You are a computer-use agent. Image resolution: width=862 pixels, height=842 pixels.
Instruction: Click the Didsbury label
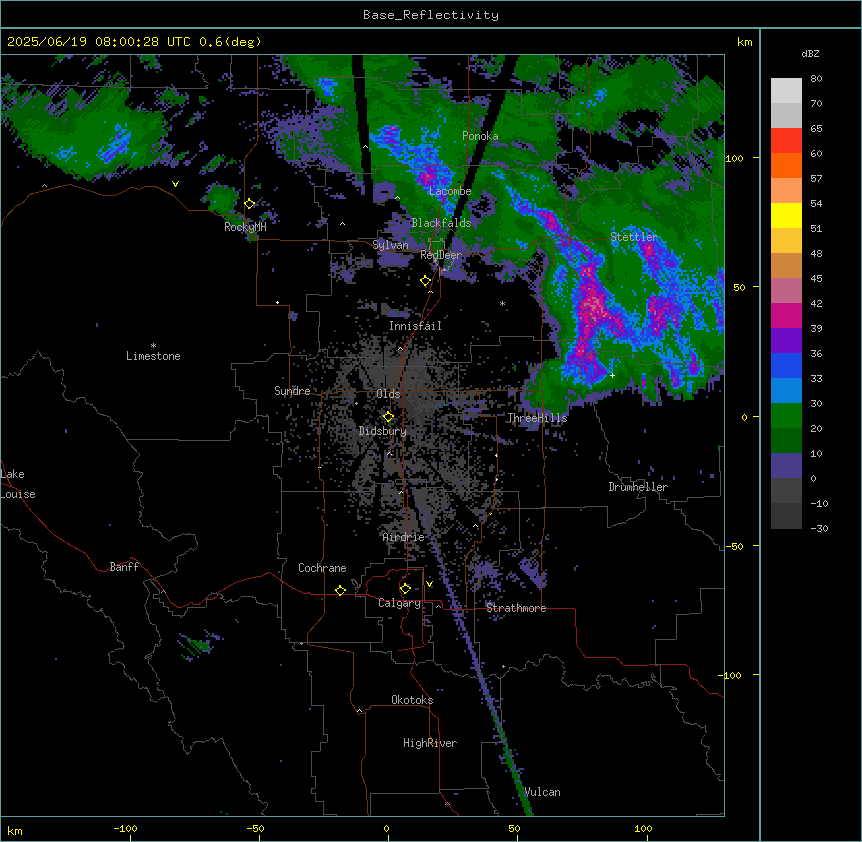[x=383, y=431]
